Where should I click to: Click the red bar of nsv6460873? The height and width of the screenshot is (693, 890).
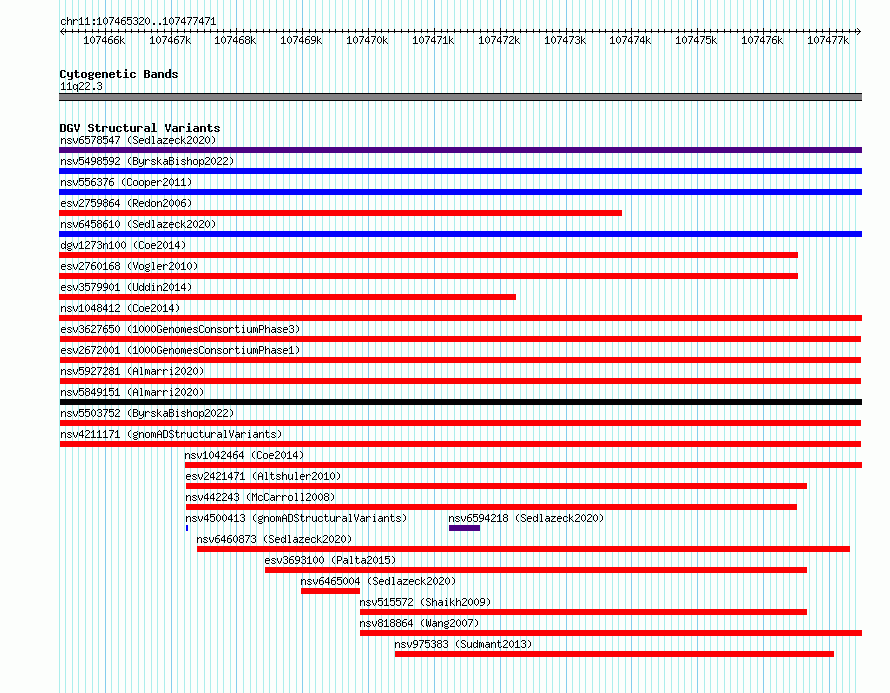click(523, 549)
